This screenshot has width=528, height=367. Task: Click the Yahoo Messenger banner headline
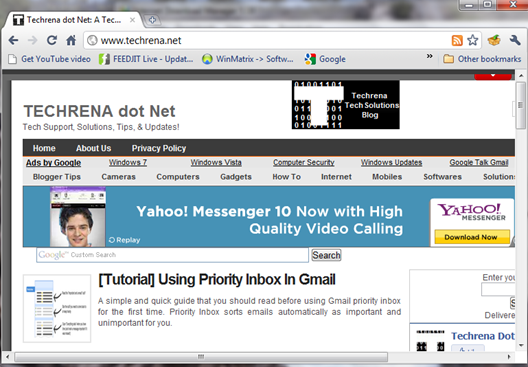269,220
